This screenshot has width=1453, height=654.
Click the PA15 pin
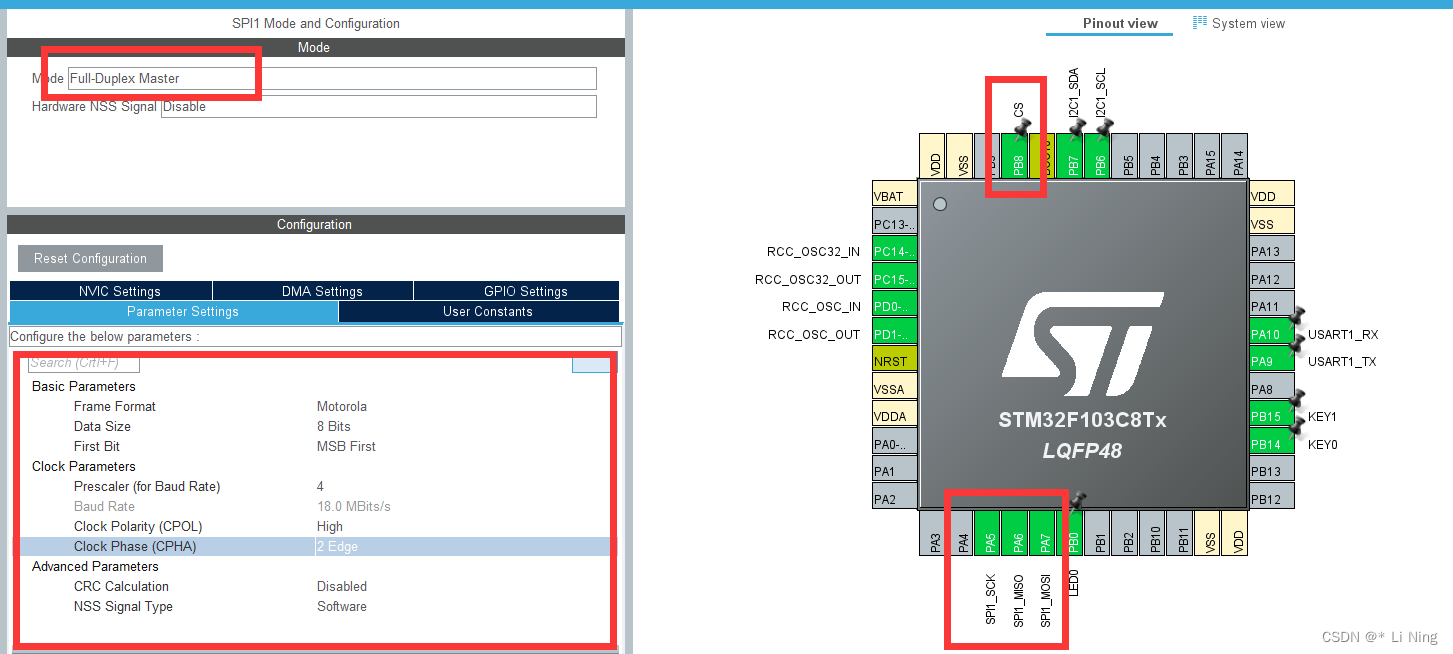(x=1209, y=156)
